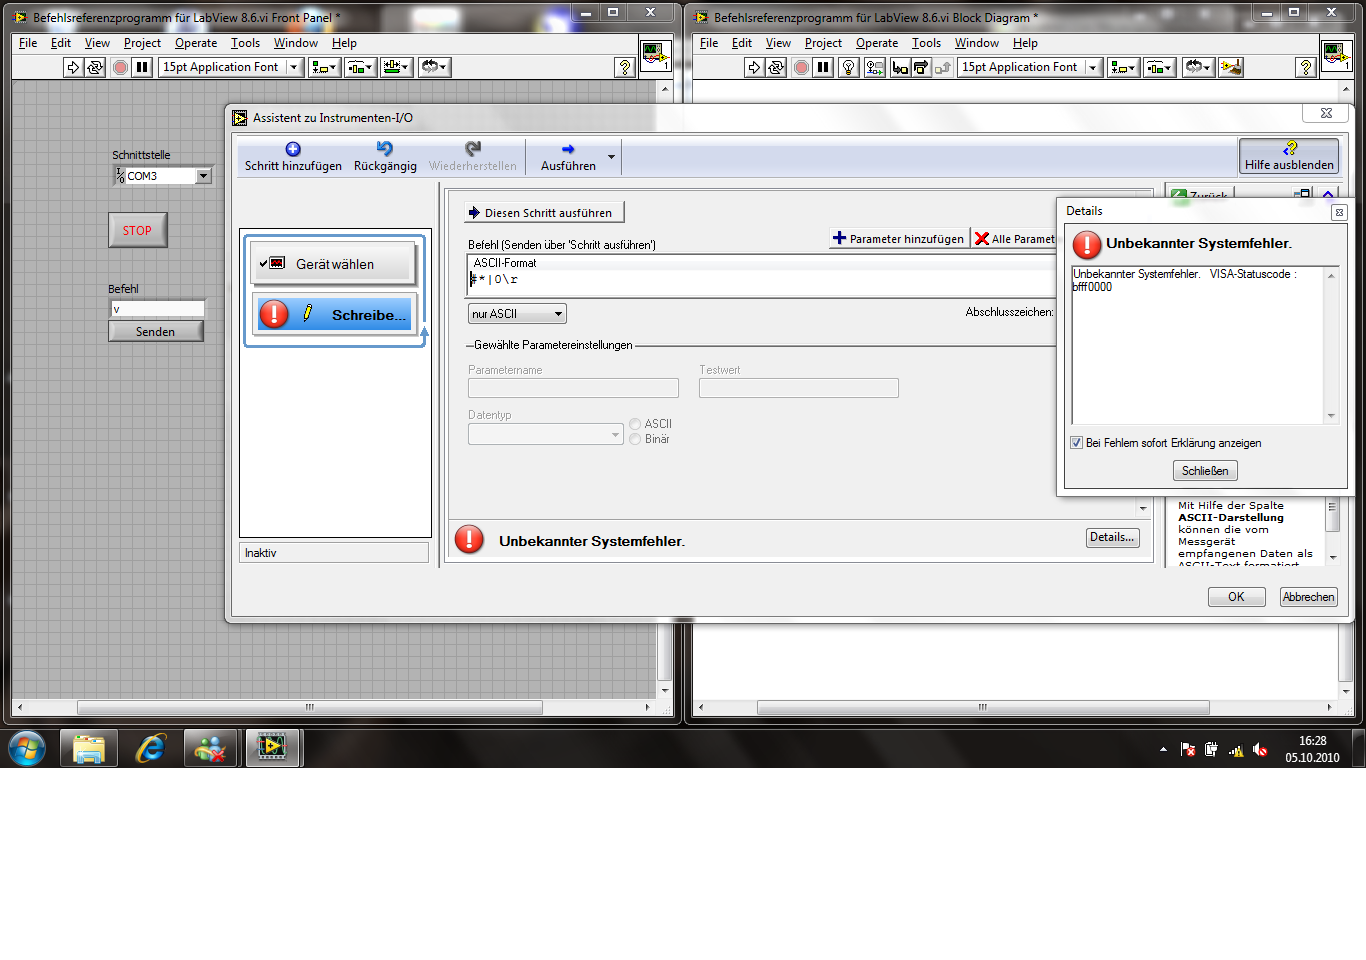This screenshot has height=960, width=1366.
Task: Toggle Highlight Execution light bulb
Action: click(x=849, y=67)
